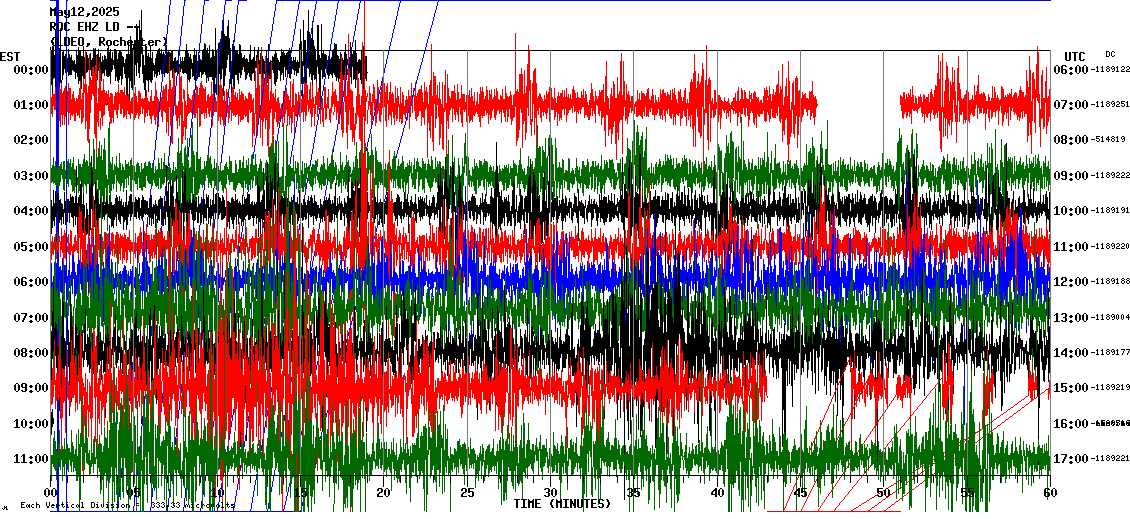This screenshot has height=519, width=1130.
Task: Click the Each Vertical Division scale note
Action: tap(125, 506)
